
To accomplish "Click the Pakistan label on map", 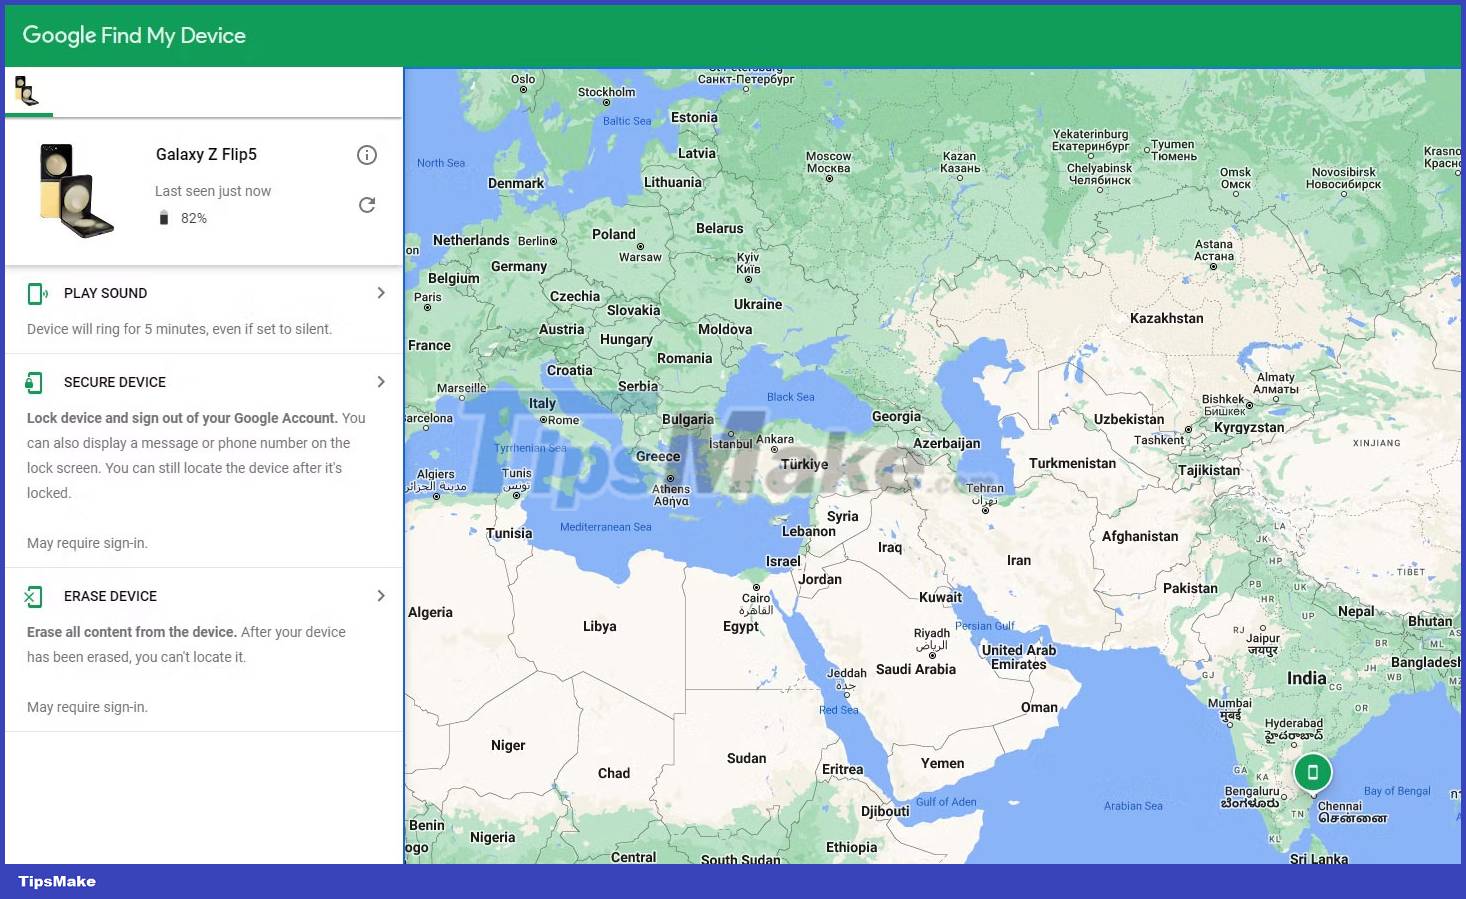I will [x=1190, y=588].
